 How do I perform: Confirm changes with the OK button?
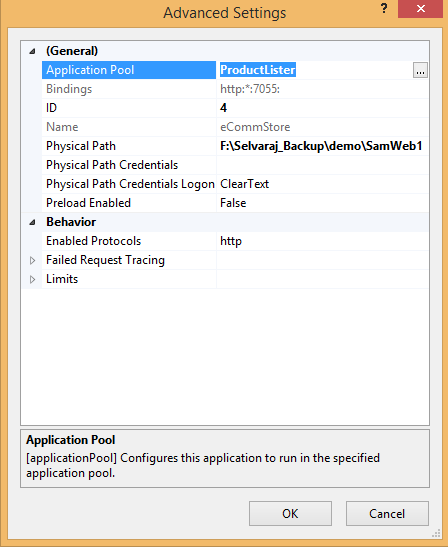pos(290,514)
